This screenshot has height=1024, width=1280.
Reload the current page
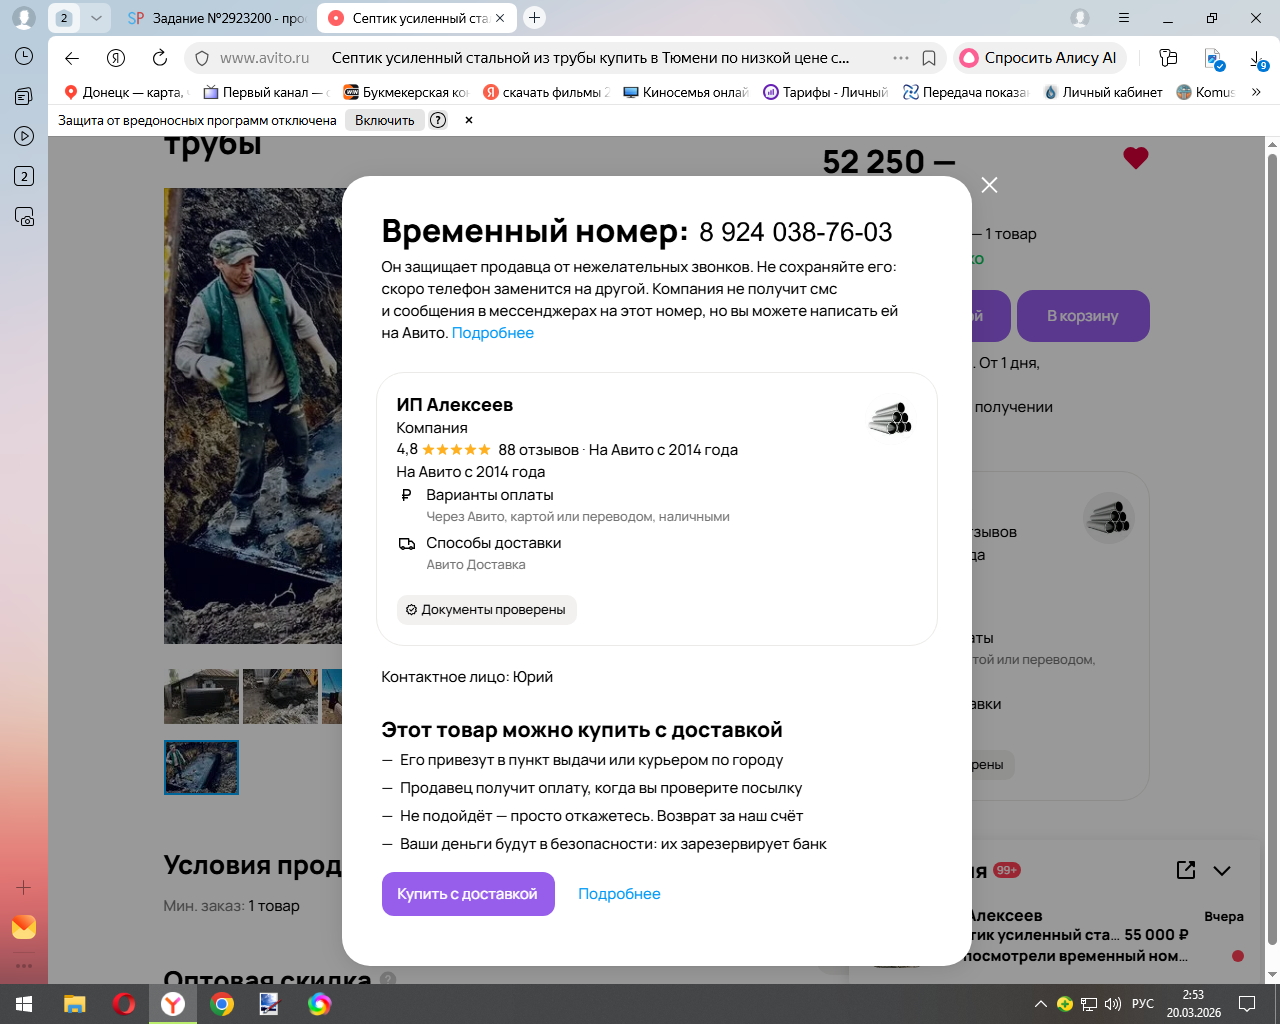(160, 58)
